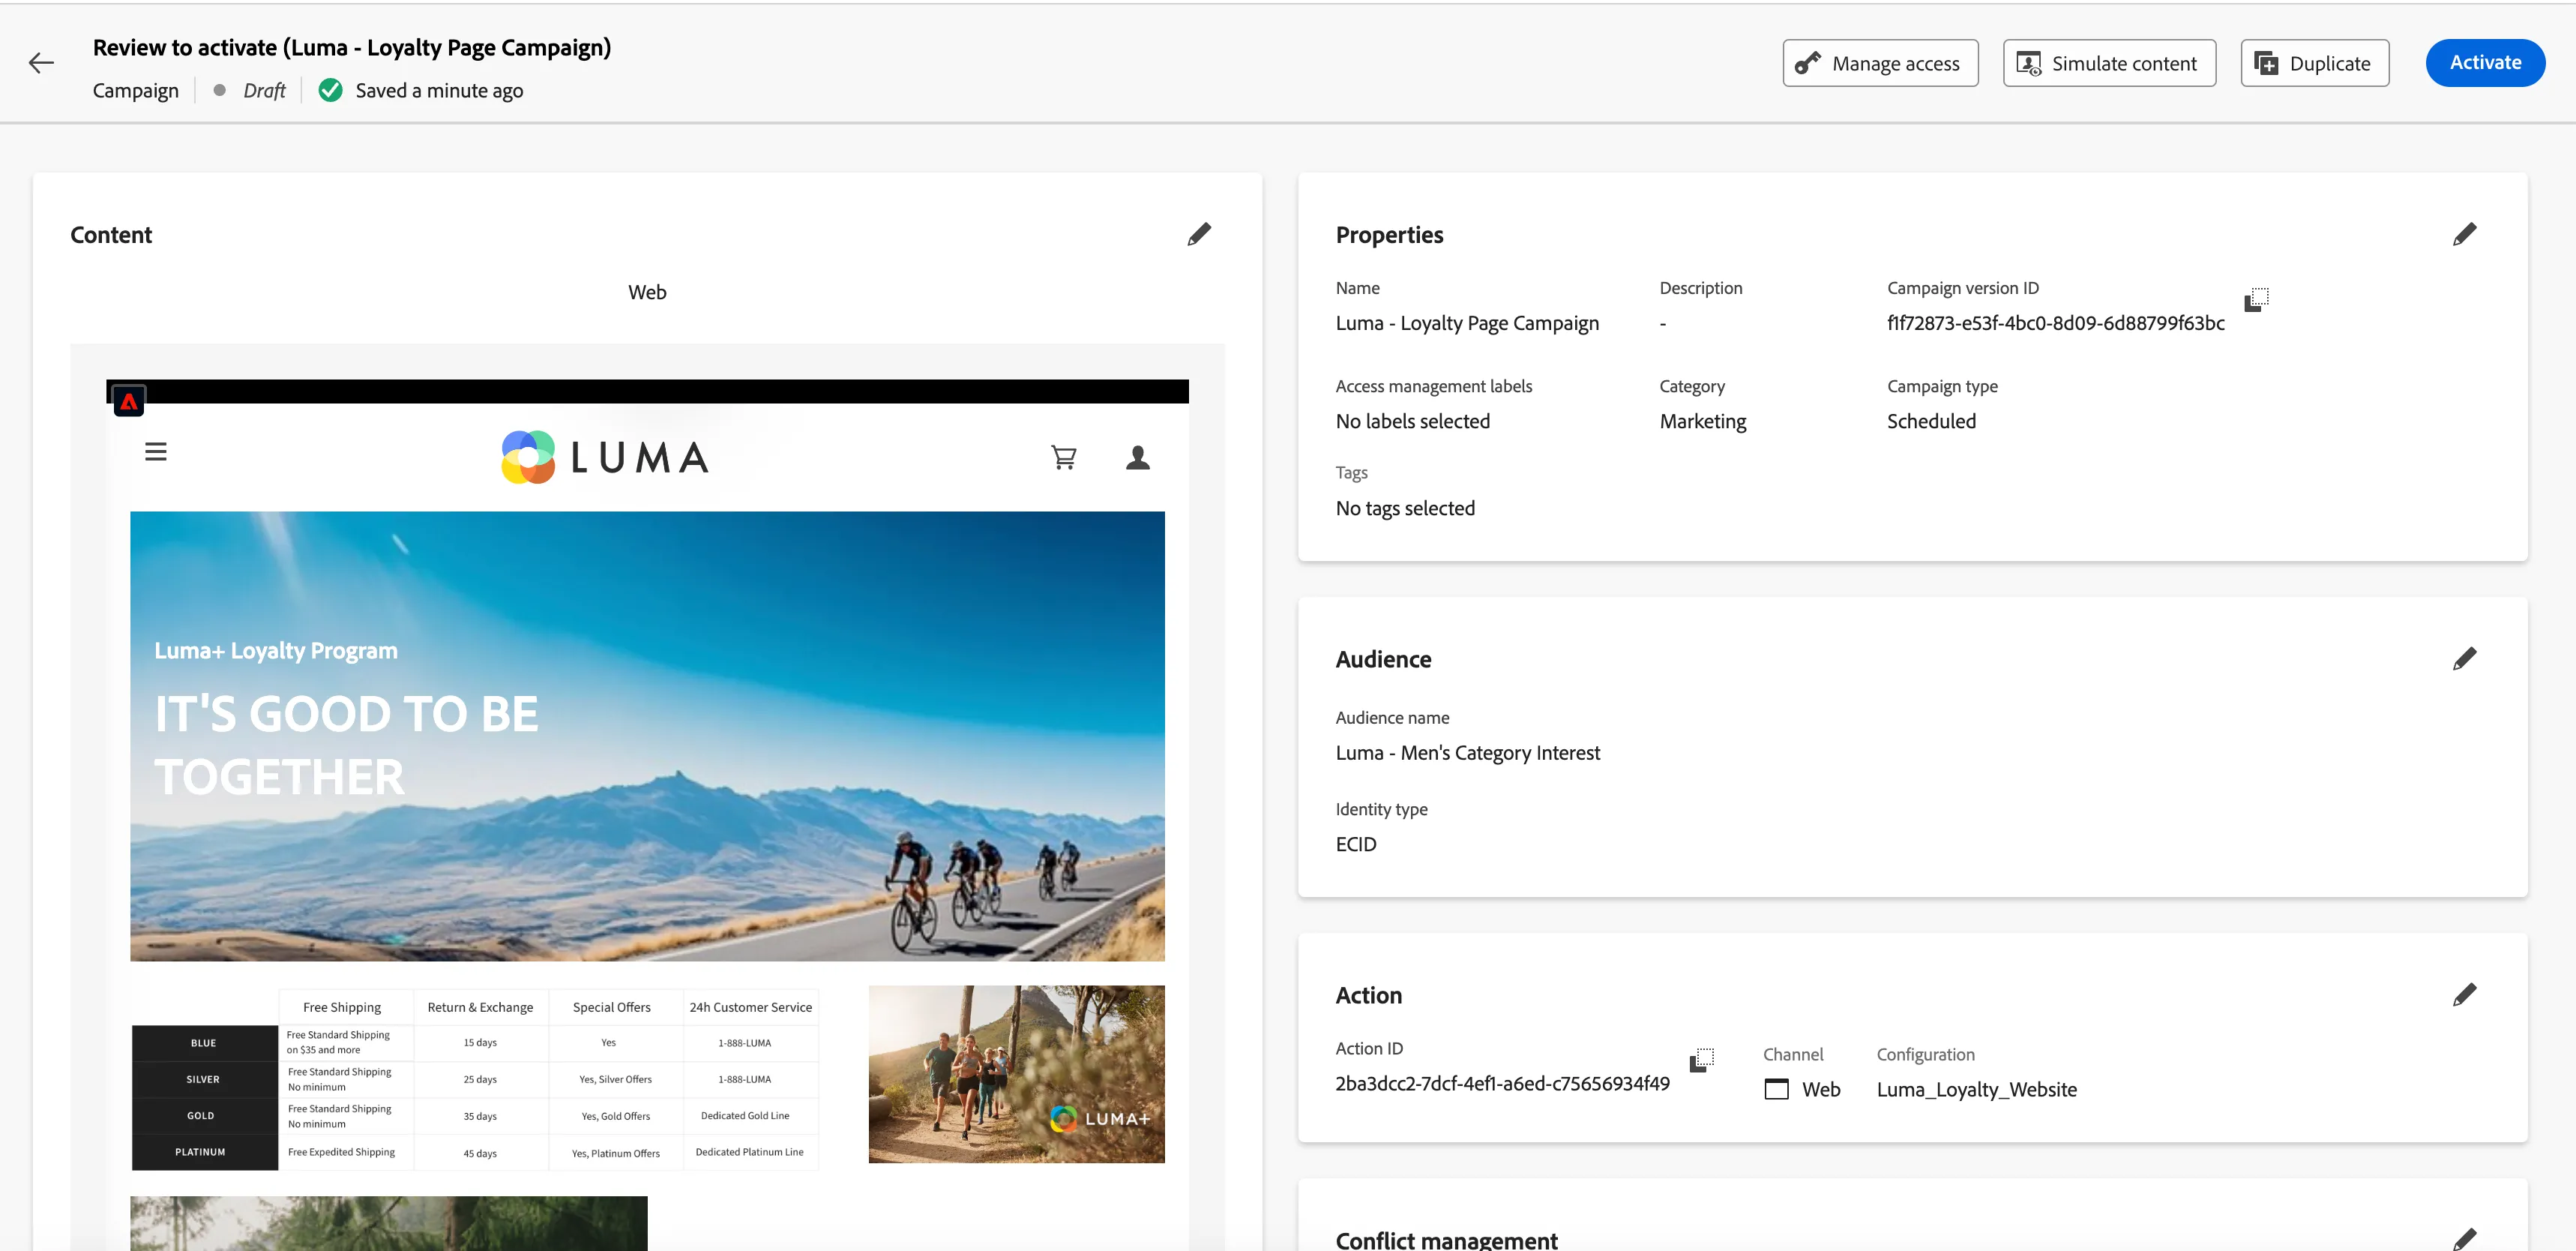
Task: Duplicate this campaign
Action: pyautogui.click(x=2315, y=63)
